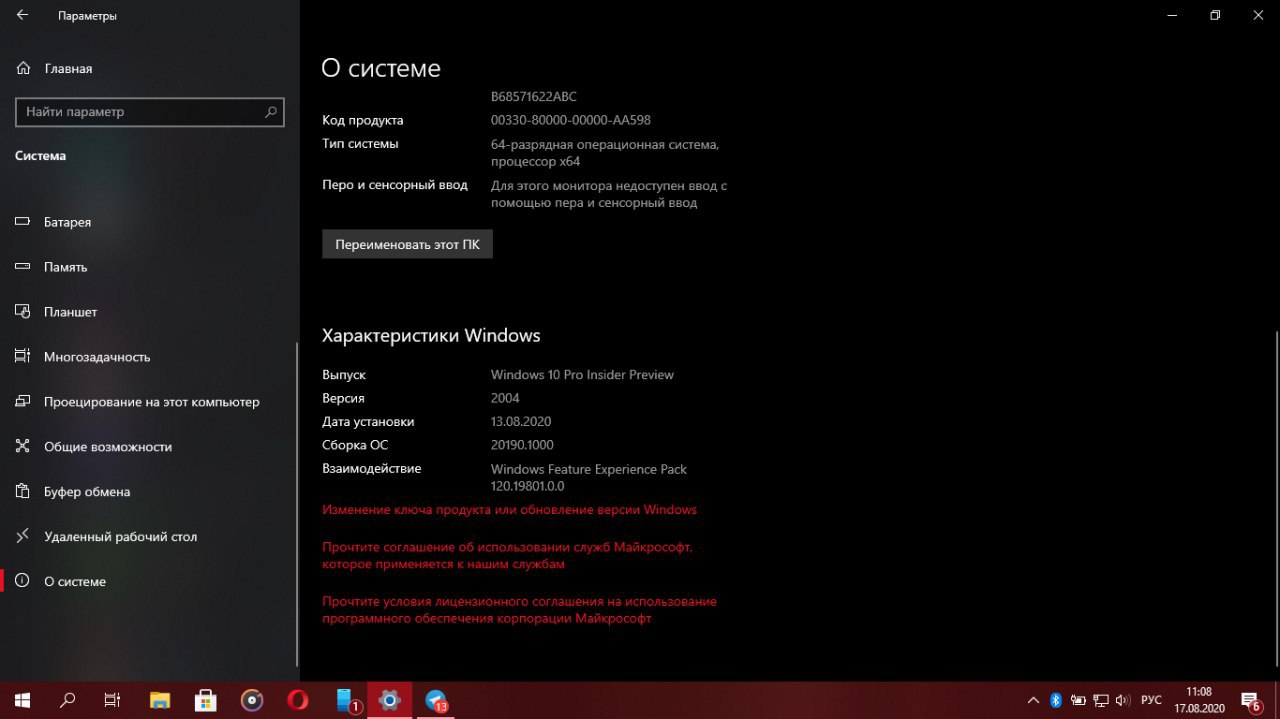
Task: Open Telegram from the taskbar
Action: click(436, 700)
